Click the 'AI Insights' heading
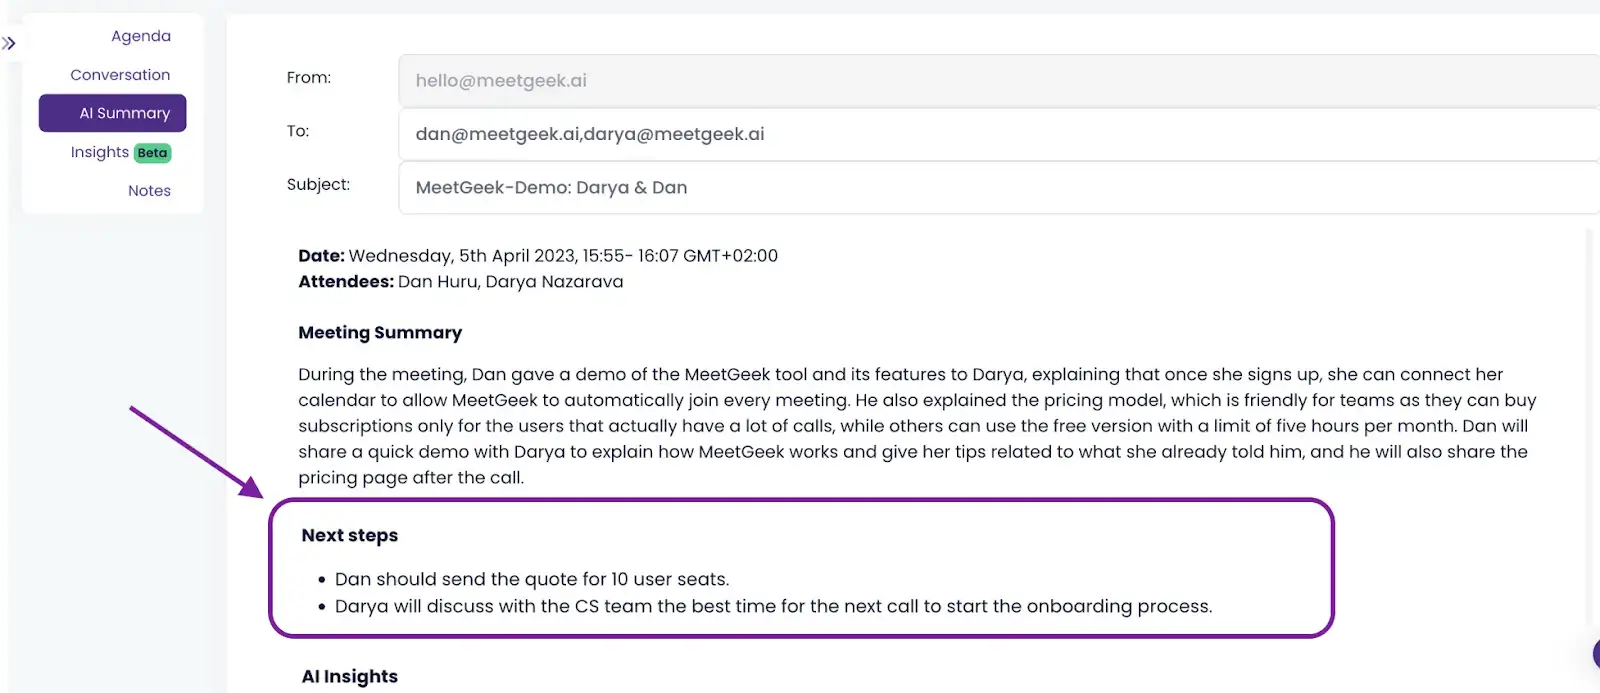1600x693 pixels. click(350, 677)
